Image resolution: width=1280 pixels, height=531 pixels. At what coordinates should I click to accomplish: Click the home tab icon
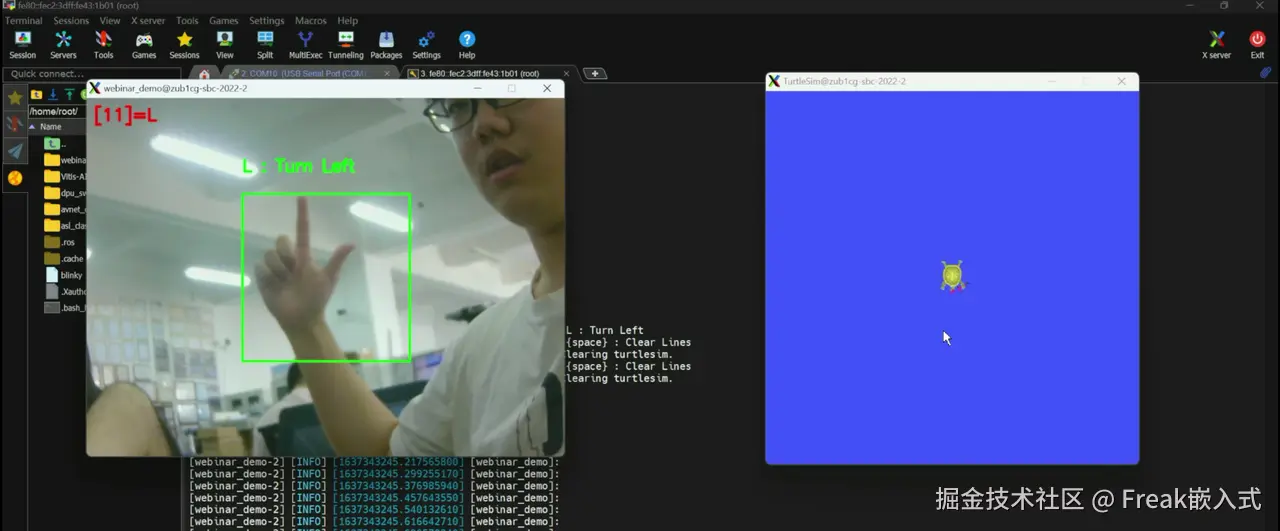[204, 74]
